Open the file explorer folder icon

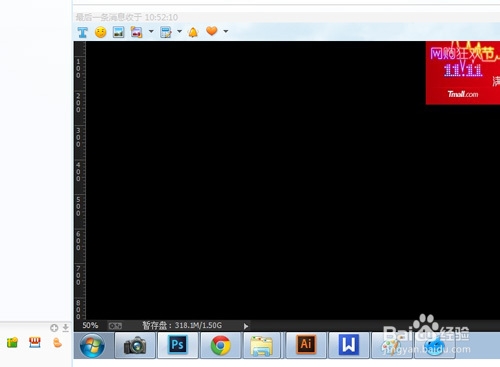click(262, 345)
